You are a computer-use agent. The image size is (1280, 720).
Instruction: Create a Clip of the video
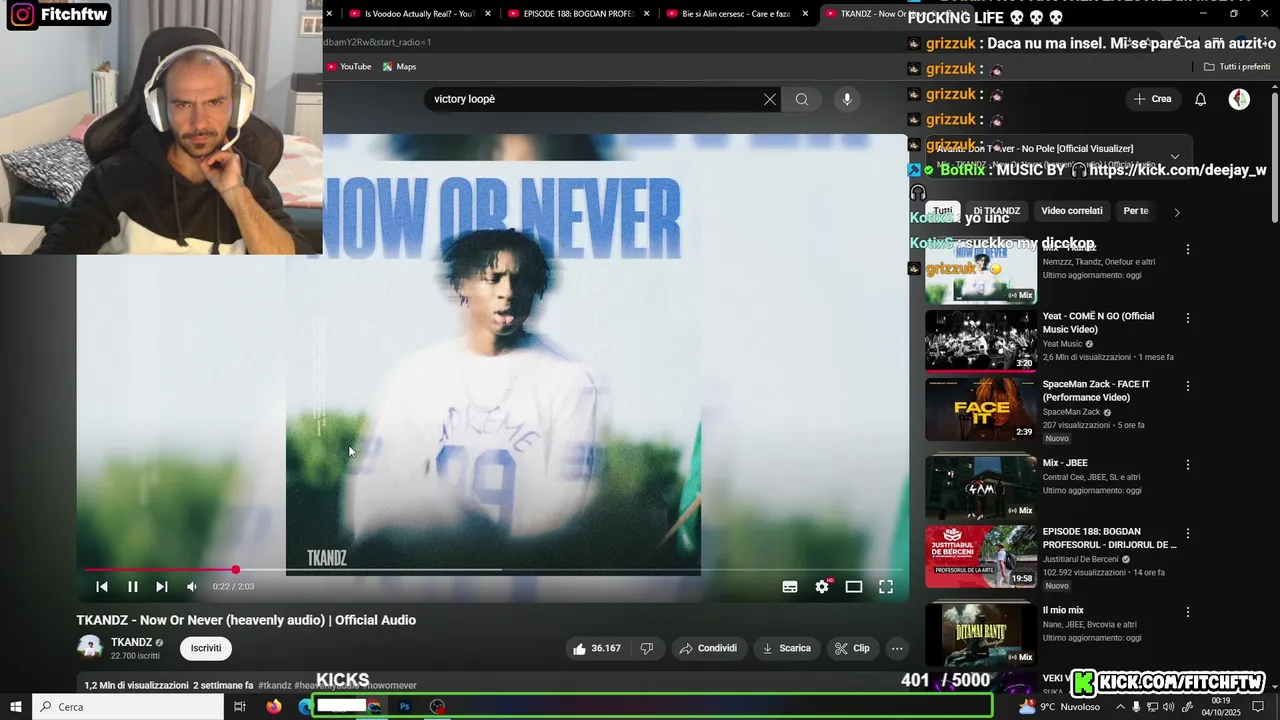(852, 648)
